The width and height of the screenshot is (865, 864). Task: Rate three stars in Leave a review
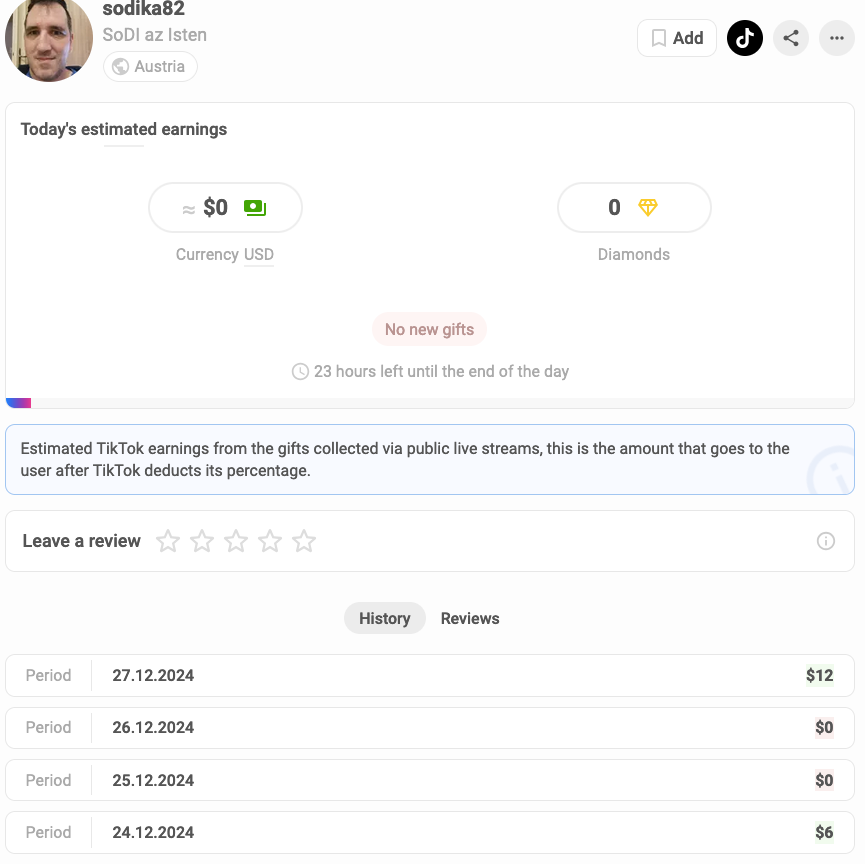(x=236, y=541)
